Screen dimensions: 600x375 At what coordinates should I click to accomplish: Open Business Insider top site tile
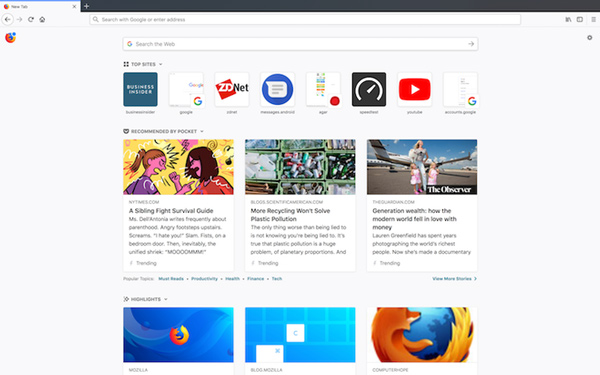(x=140, y=89)
